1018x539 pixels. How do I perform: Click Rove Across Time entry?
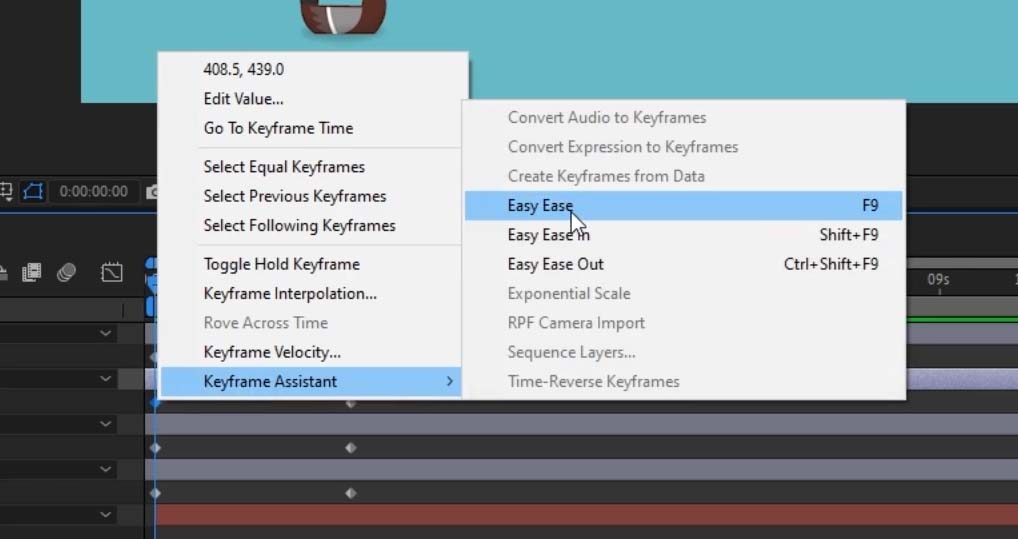point(310,323)
